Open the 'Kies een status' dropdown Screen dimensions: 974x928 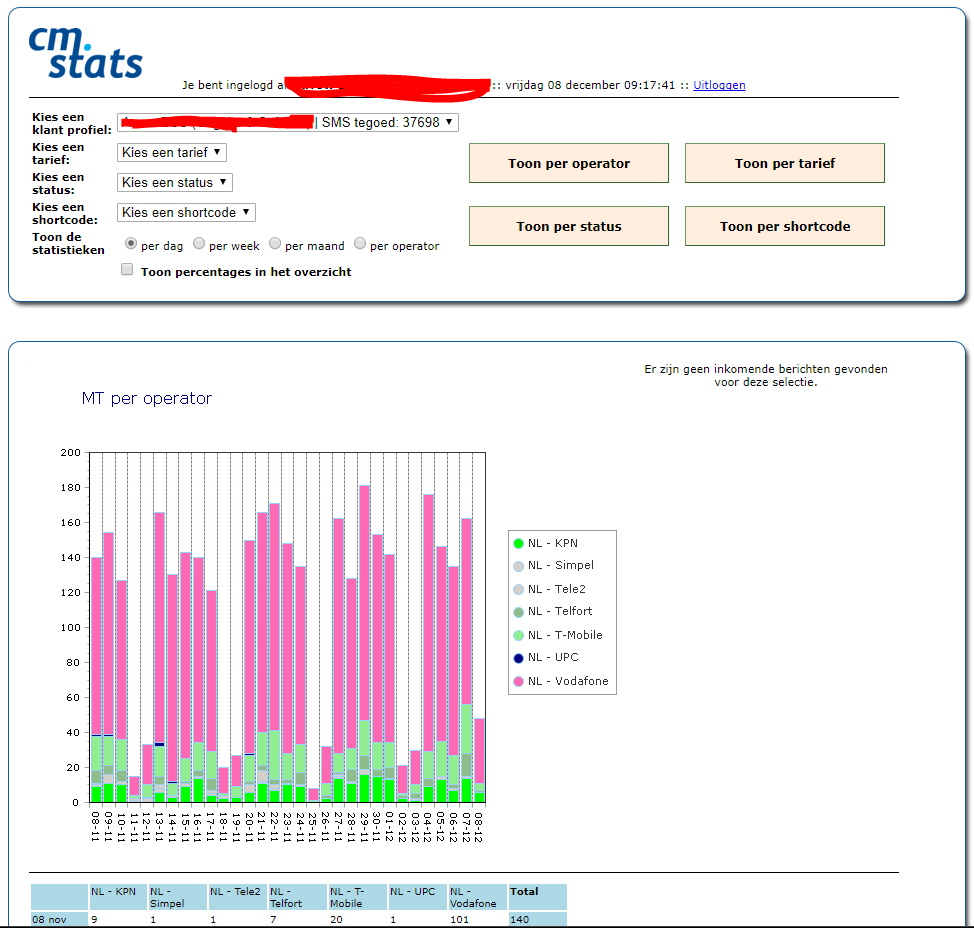pyautogui.click(x=175, y=182)
